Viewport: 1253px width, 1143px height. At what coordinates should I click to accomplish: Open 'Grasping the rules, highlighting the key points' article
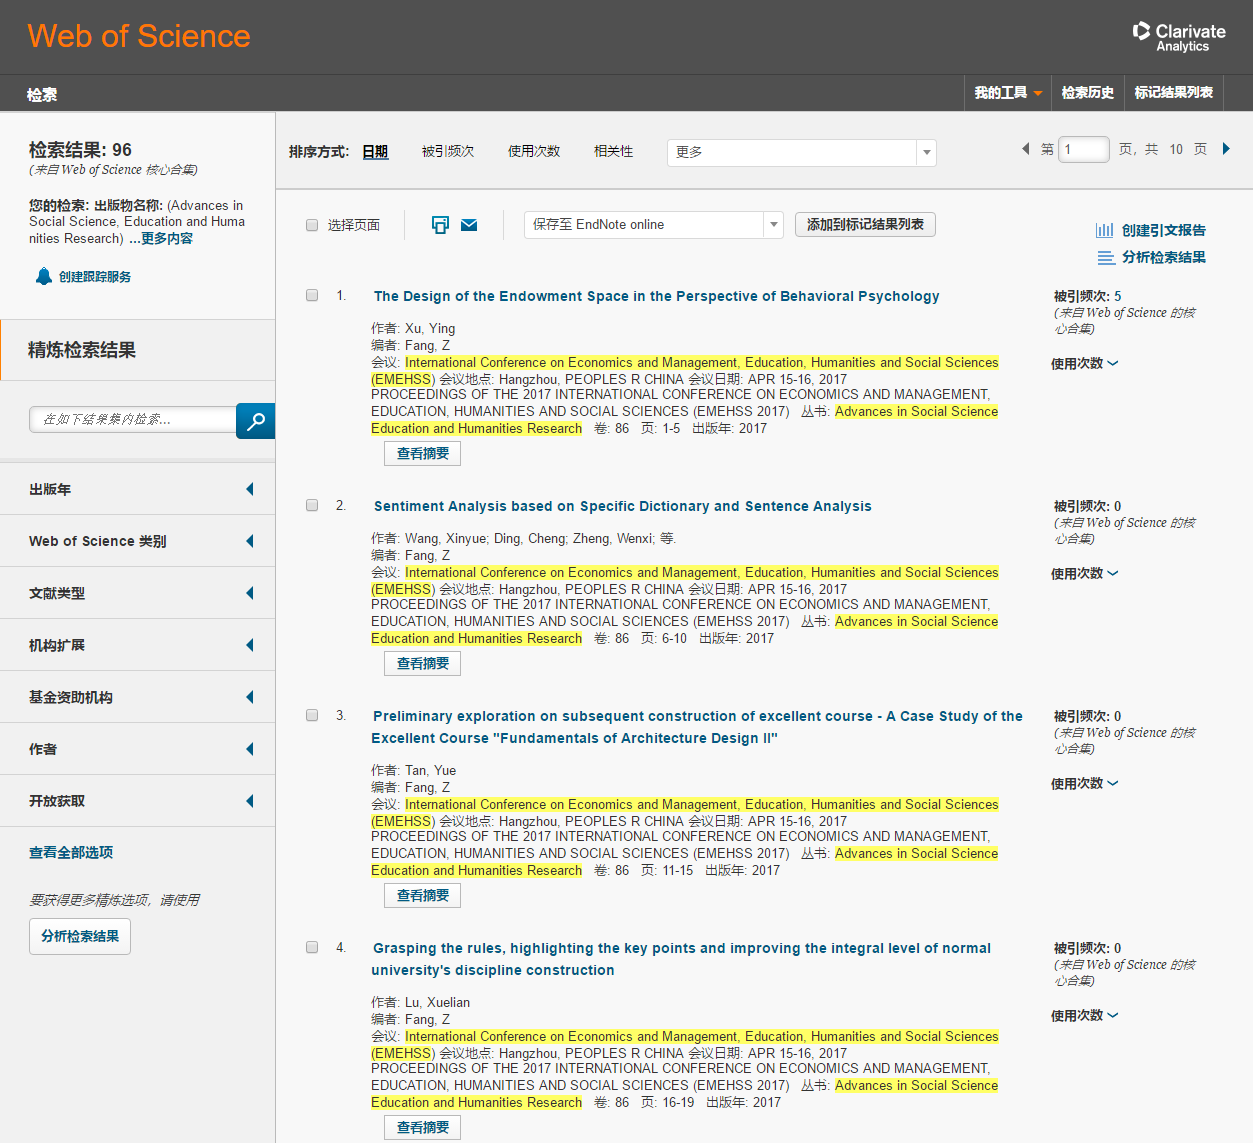point(681,959)
